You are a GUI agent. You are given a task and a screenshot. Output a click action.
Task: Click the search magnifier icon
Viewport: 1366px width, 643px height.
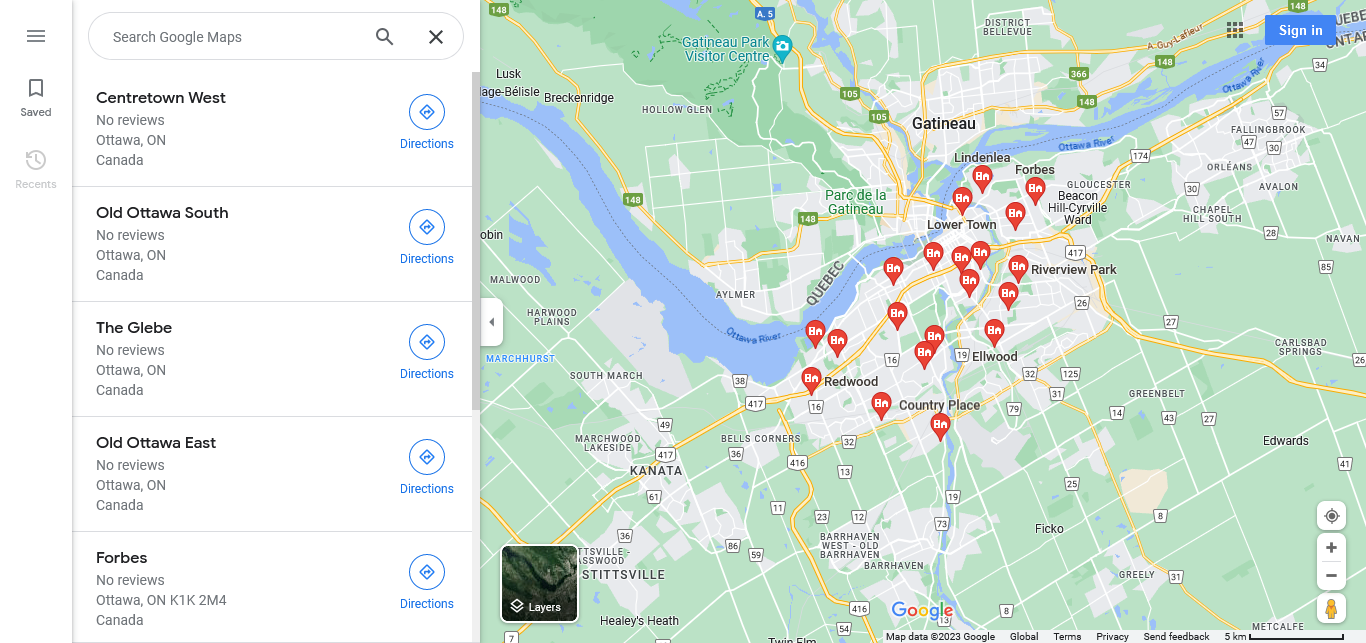click(385, 37)
